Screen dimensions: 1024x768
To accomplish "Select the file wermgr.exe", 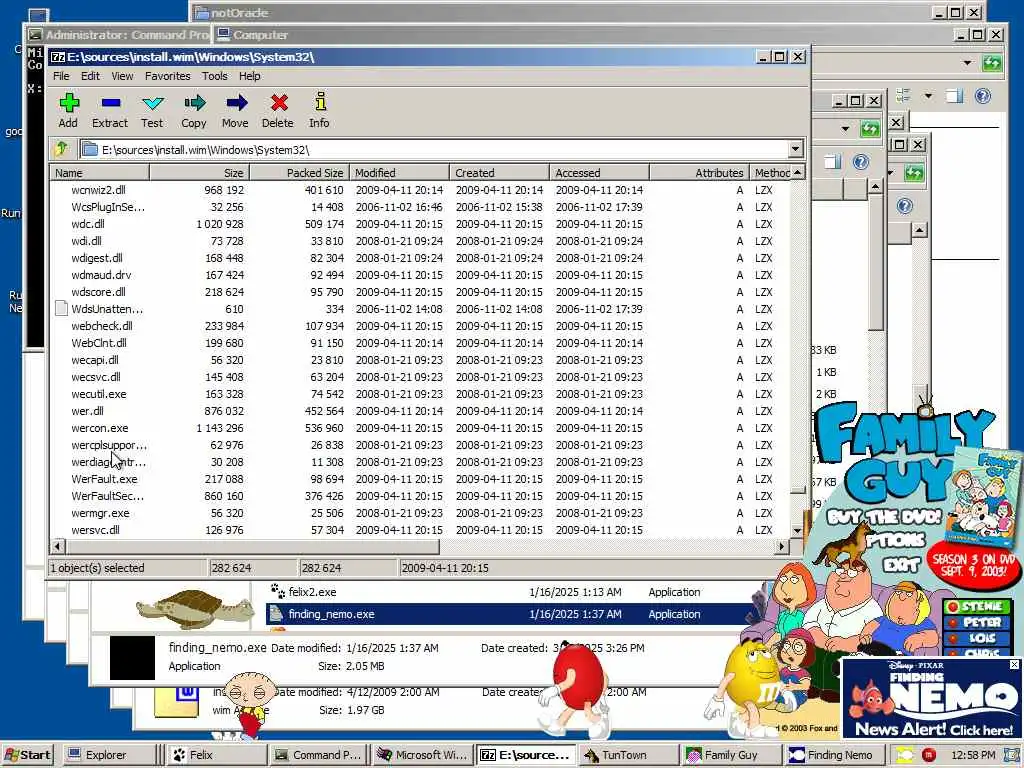I will (x=100, y=513).
